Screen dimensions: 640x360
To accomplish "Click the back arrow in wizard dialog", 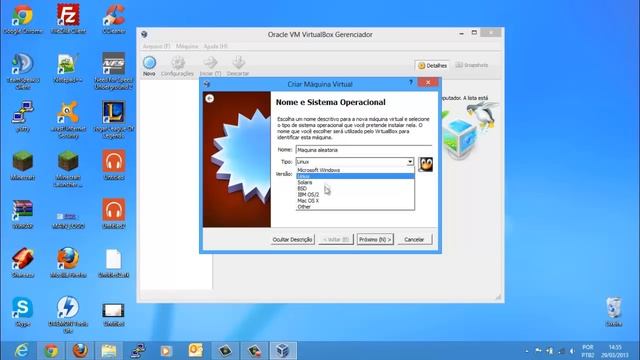I will 210,98.
